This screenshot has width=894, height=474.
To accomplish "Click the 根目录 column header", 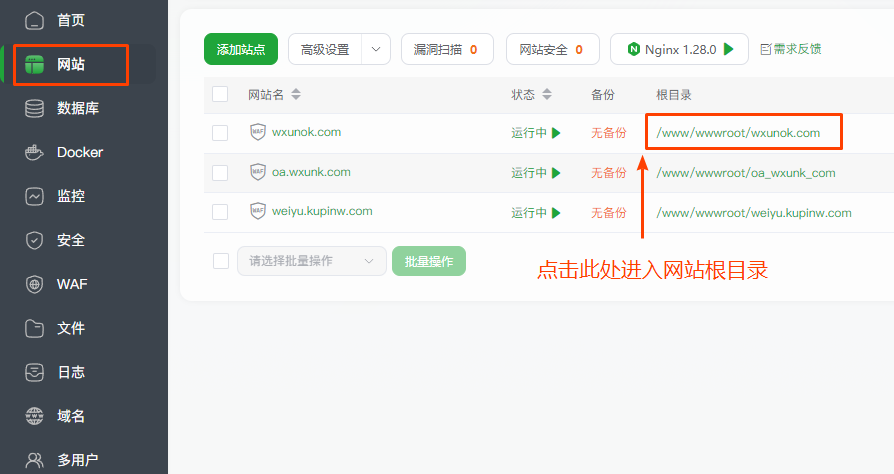I will (673, 95).
